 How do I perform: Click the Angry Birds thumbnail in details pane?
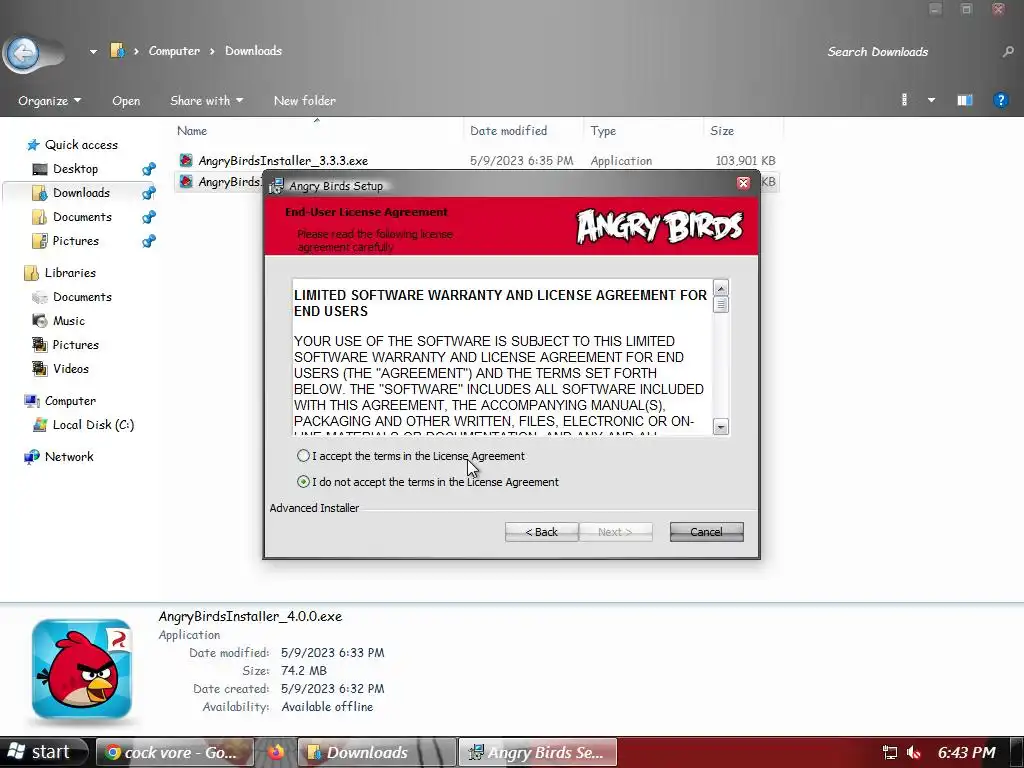tap(82, 669)
